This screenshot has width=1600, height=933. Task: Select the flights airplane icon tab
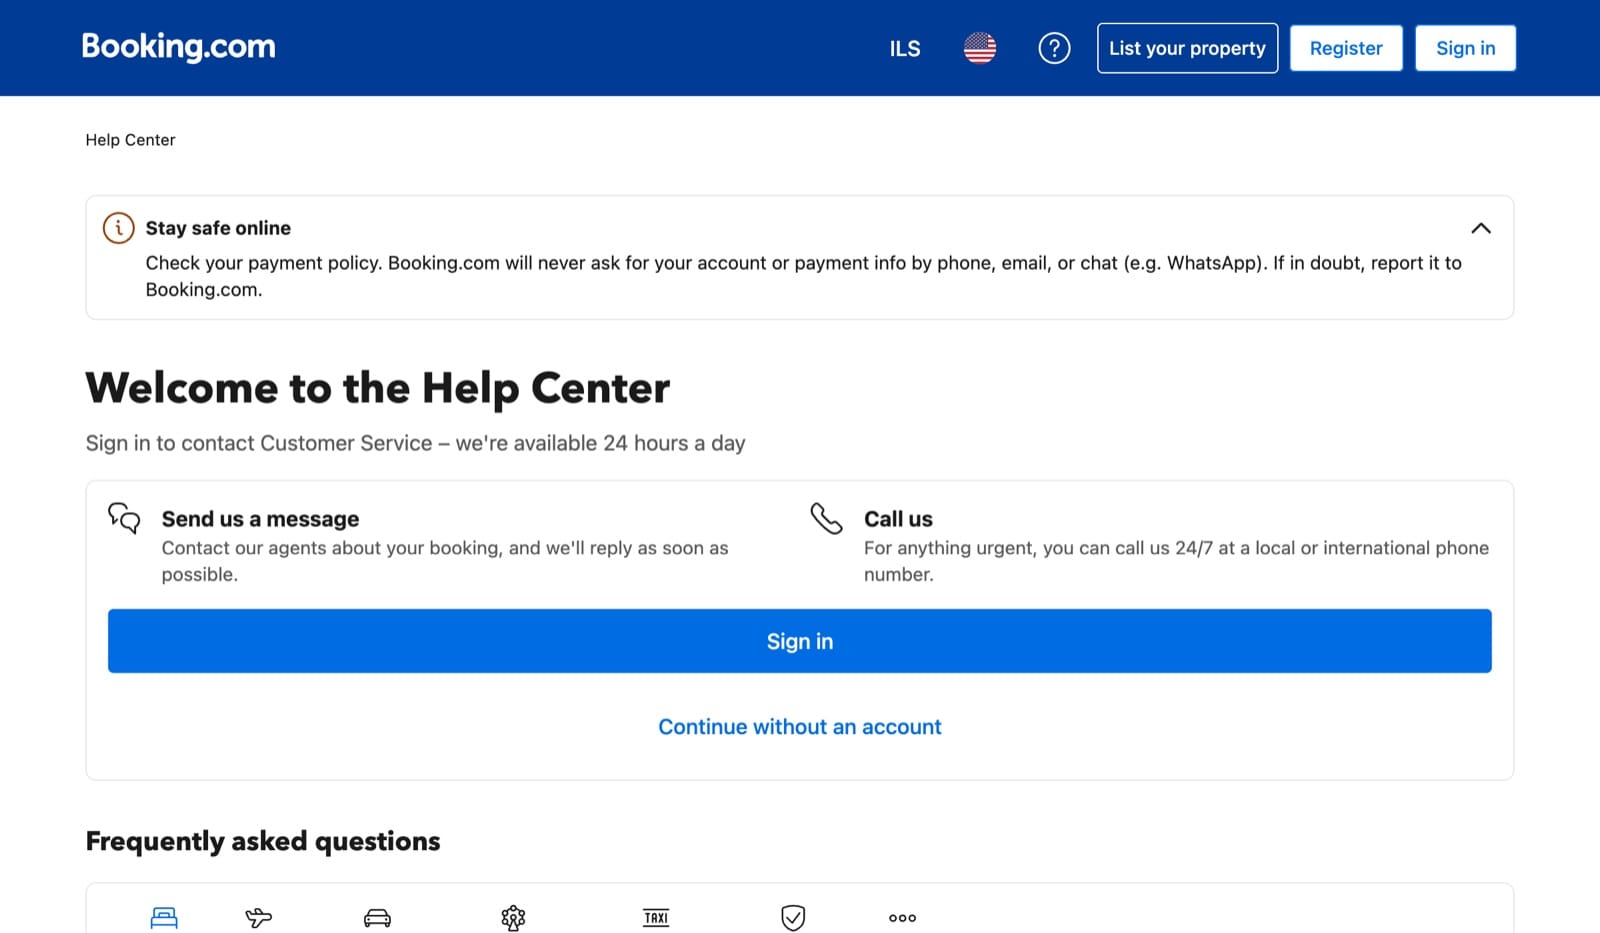258,917
